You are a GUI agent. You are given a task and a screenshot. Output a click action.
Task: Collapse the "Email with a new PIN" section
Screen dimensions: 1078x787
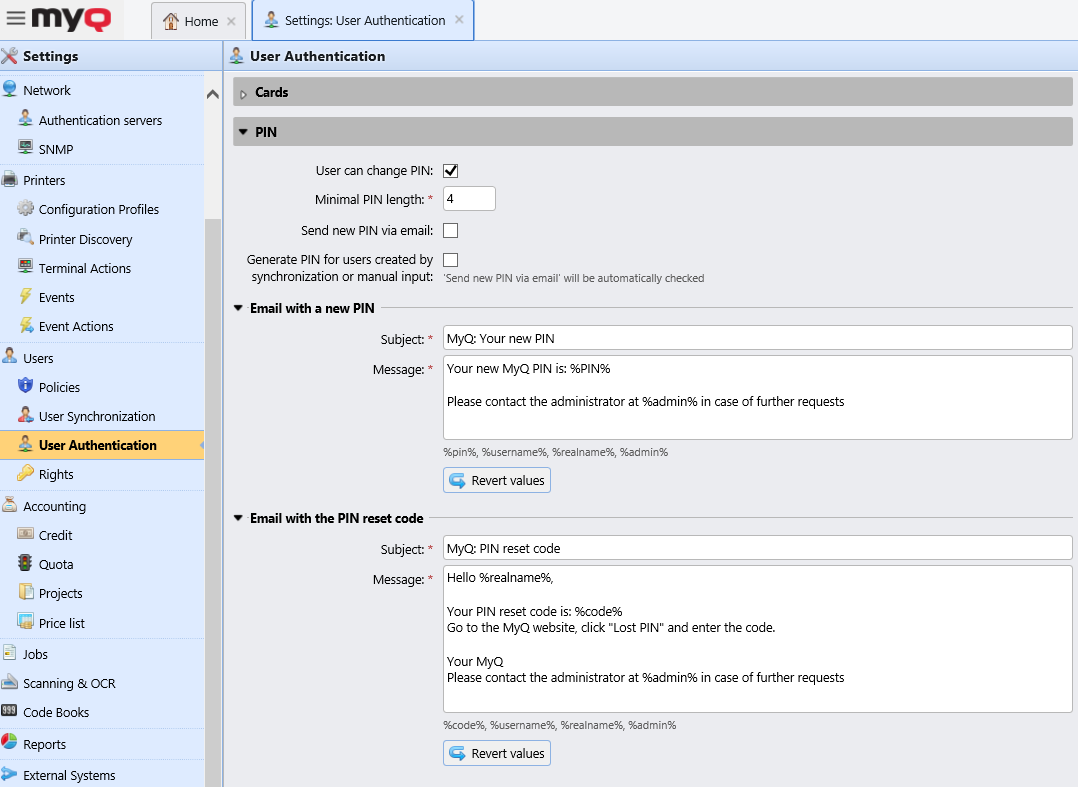click(238, 308)
